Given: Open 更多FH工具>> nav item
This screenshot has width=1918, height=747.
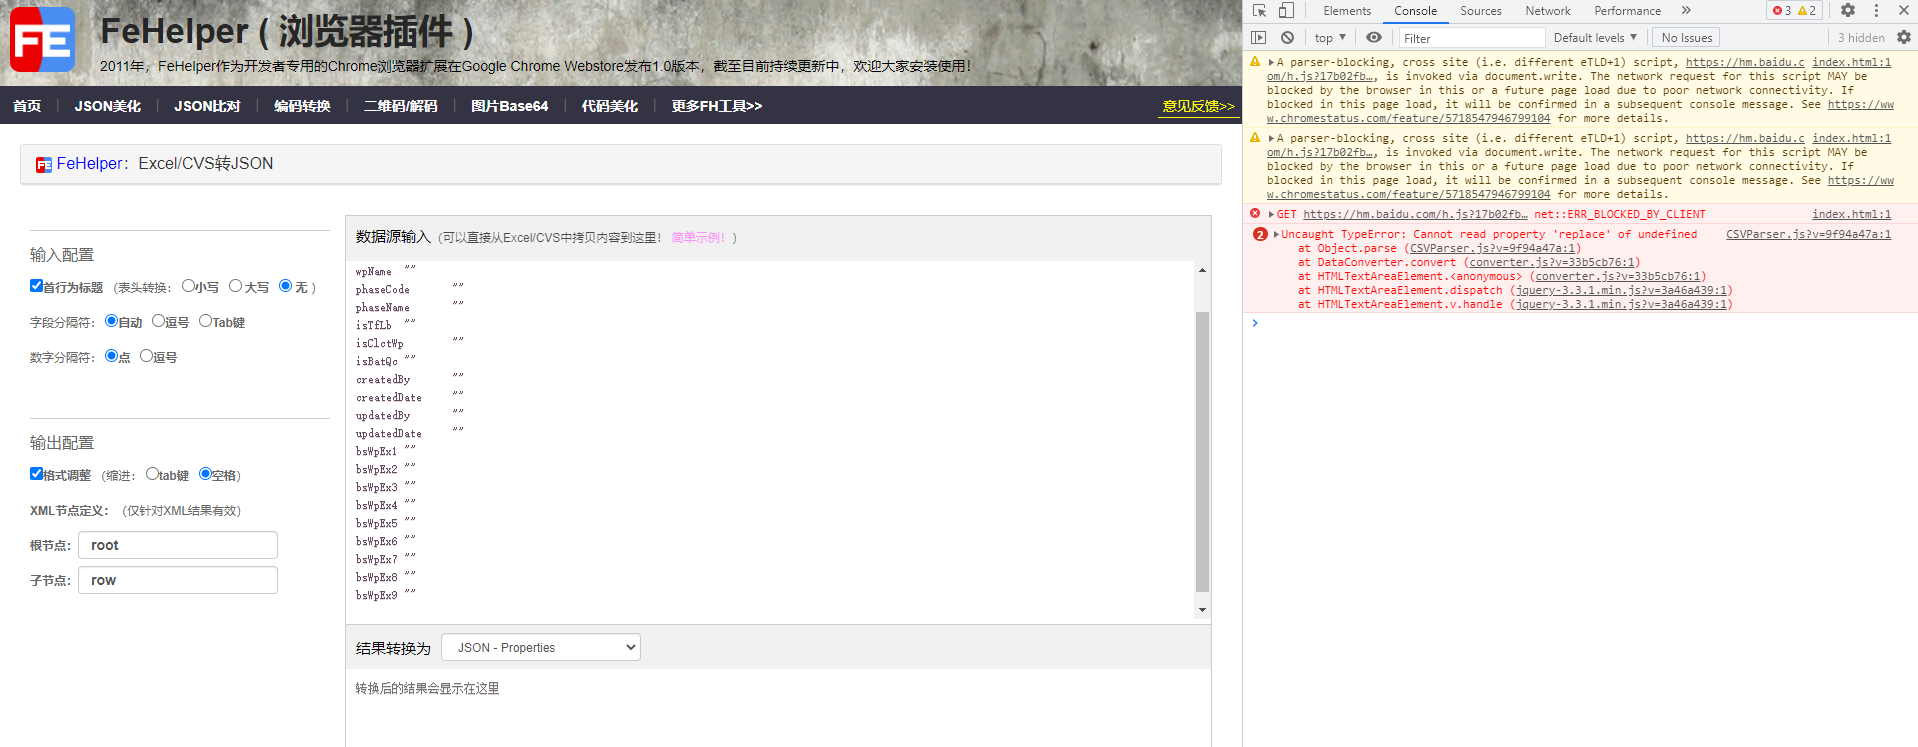Looking at the screenshot, I should click(716, 106).
